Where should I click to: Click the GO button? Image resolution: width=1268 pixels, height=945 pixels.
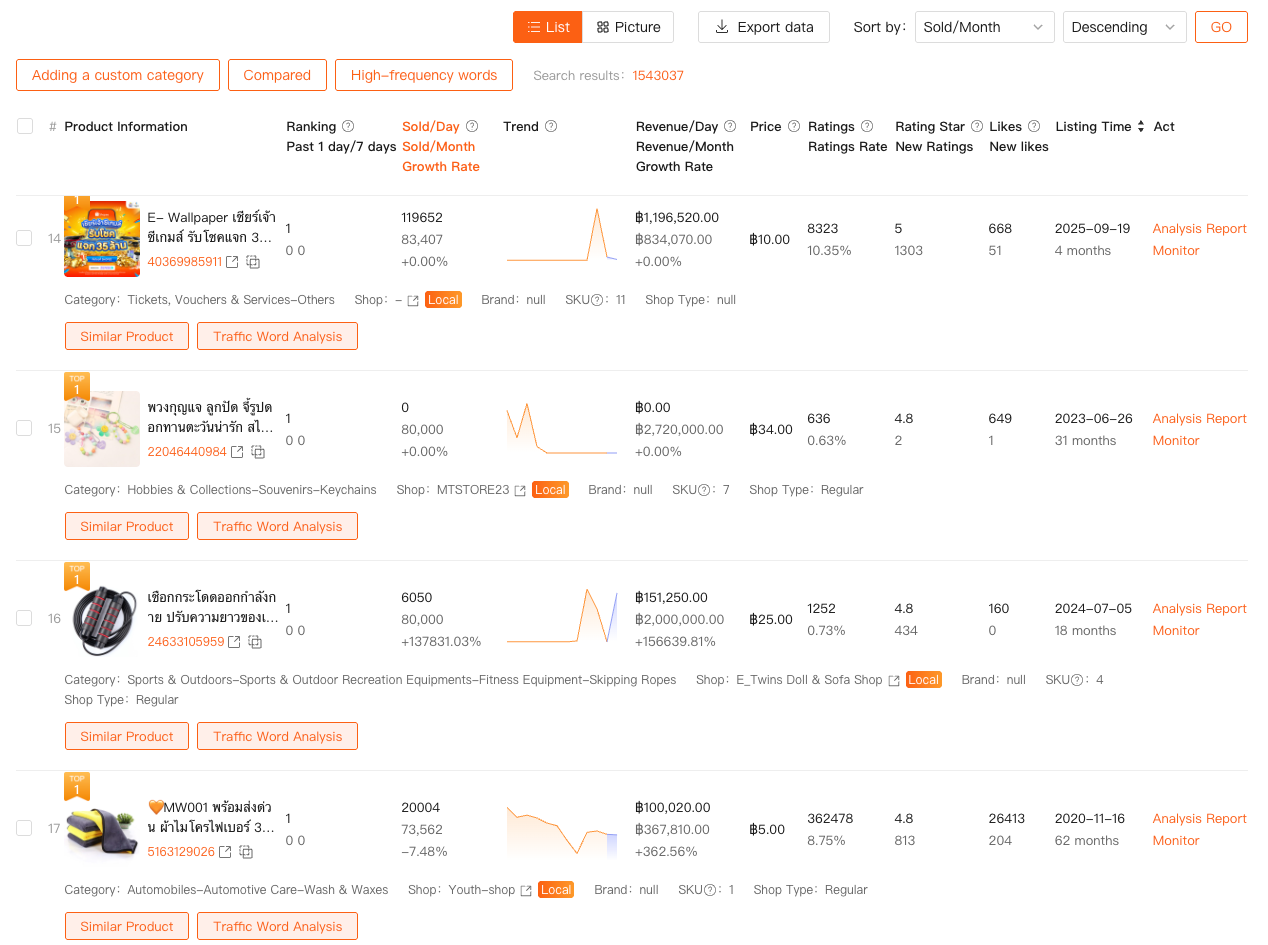click(x=1221, y=27)
